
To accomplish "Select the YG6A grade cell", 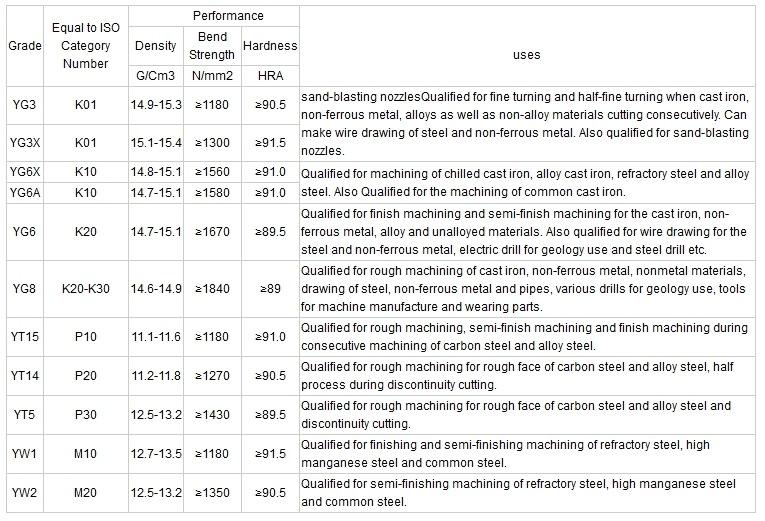I will (22, 192).
